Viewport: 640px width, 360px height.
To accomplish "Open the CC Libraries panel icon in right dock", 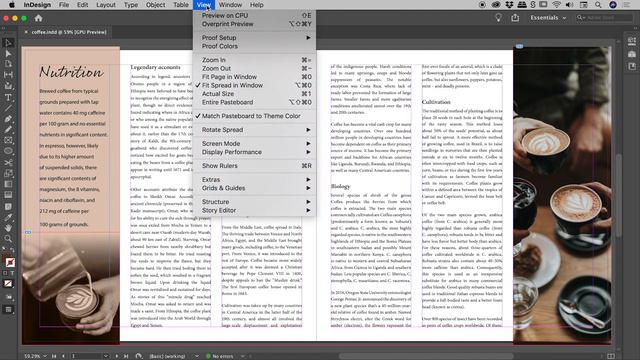I will 632,54.
